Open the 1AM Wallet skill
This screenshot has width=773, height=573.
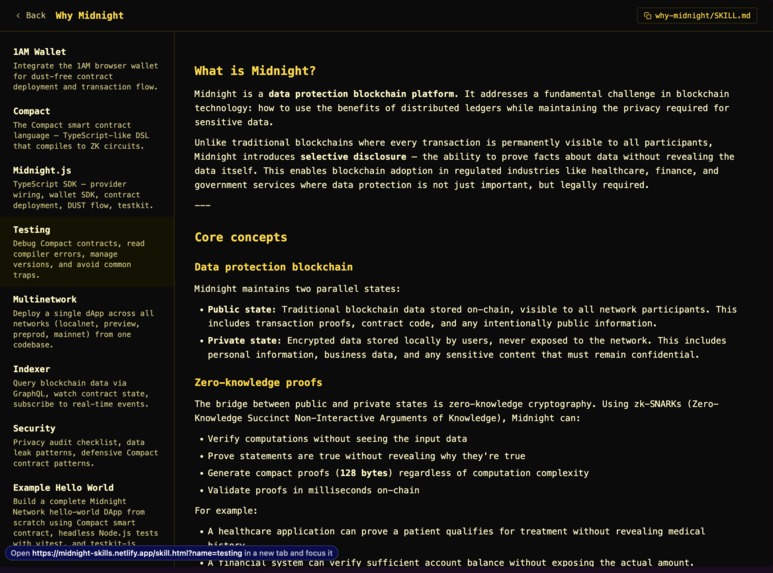pos(87,69)
